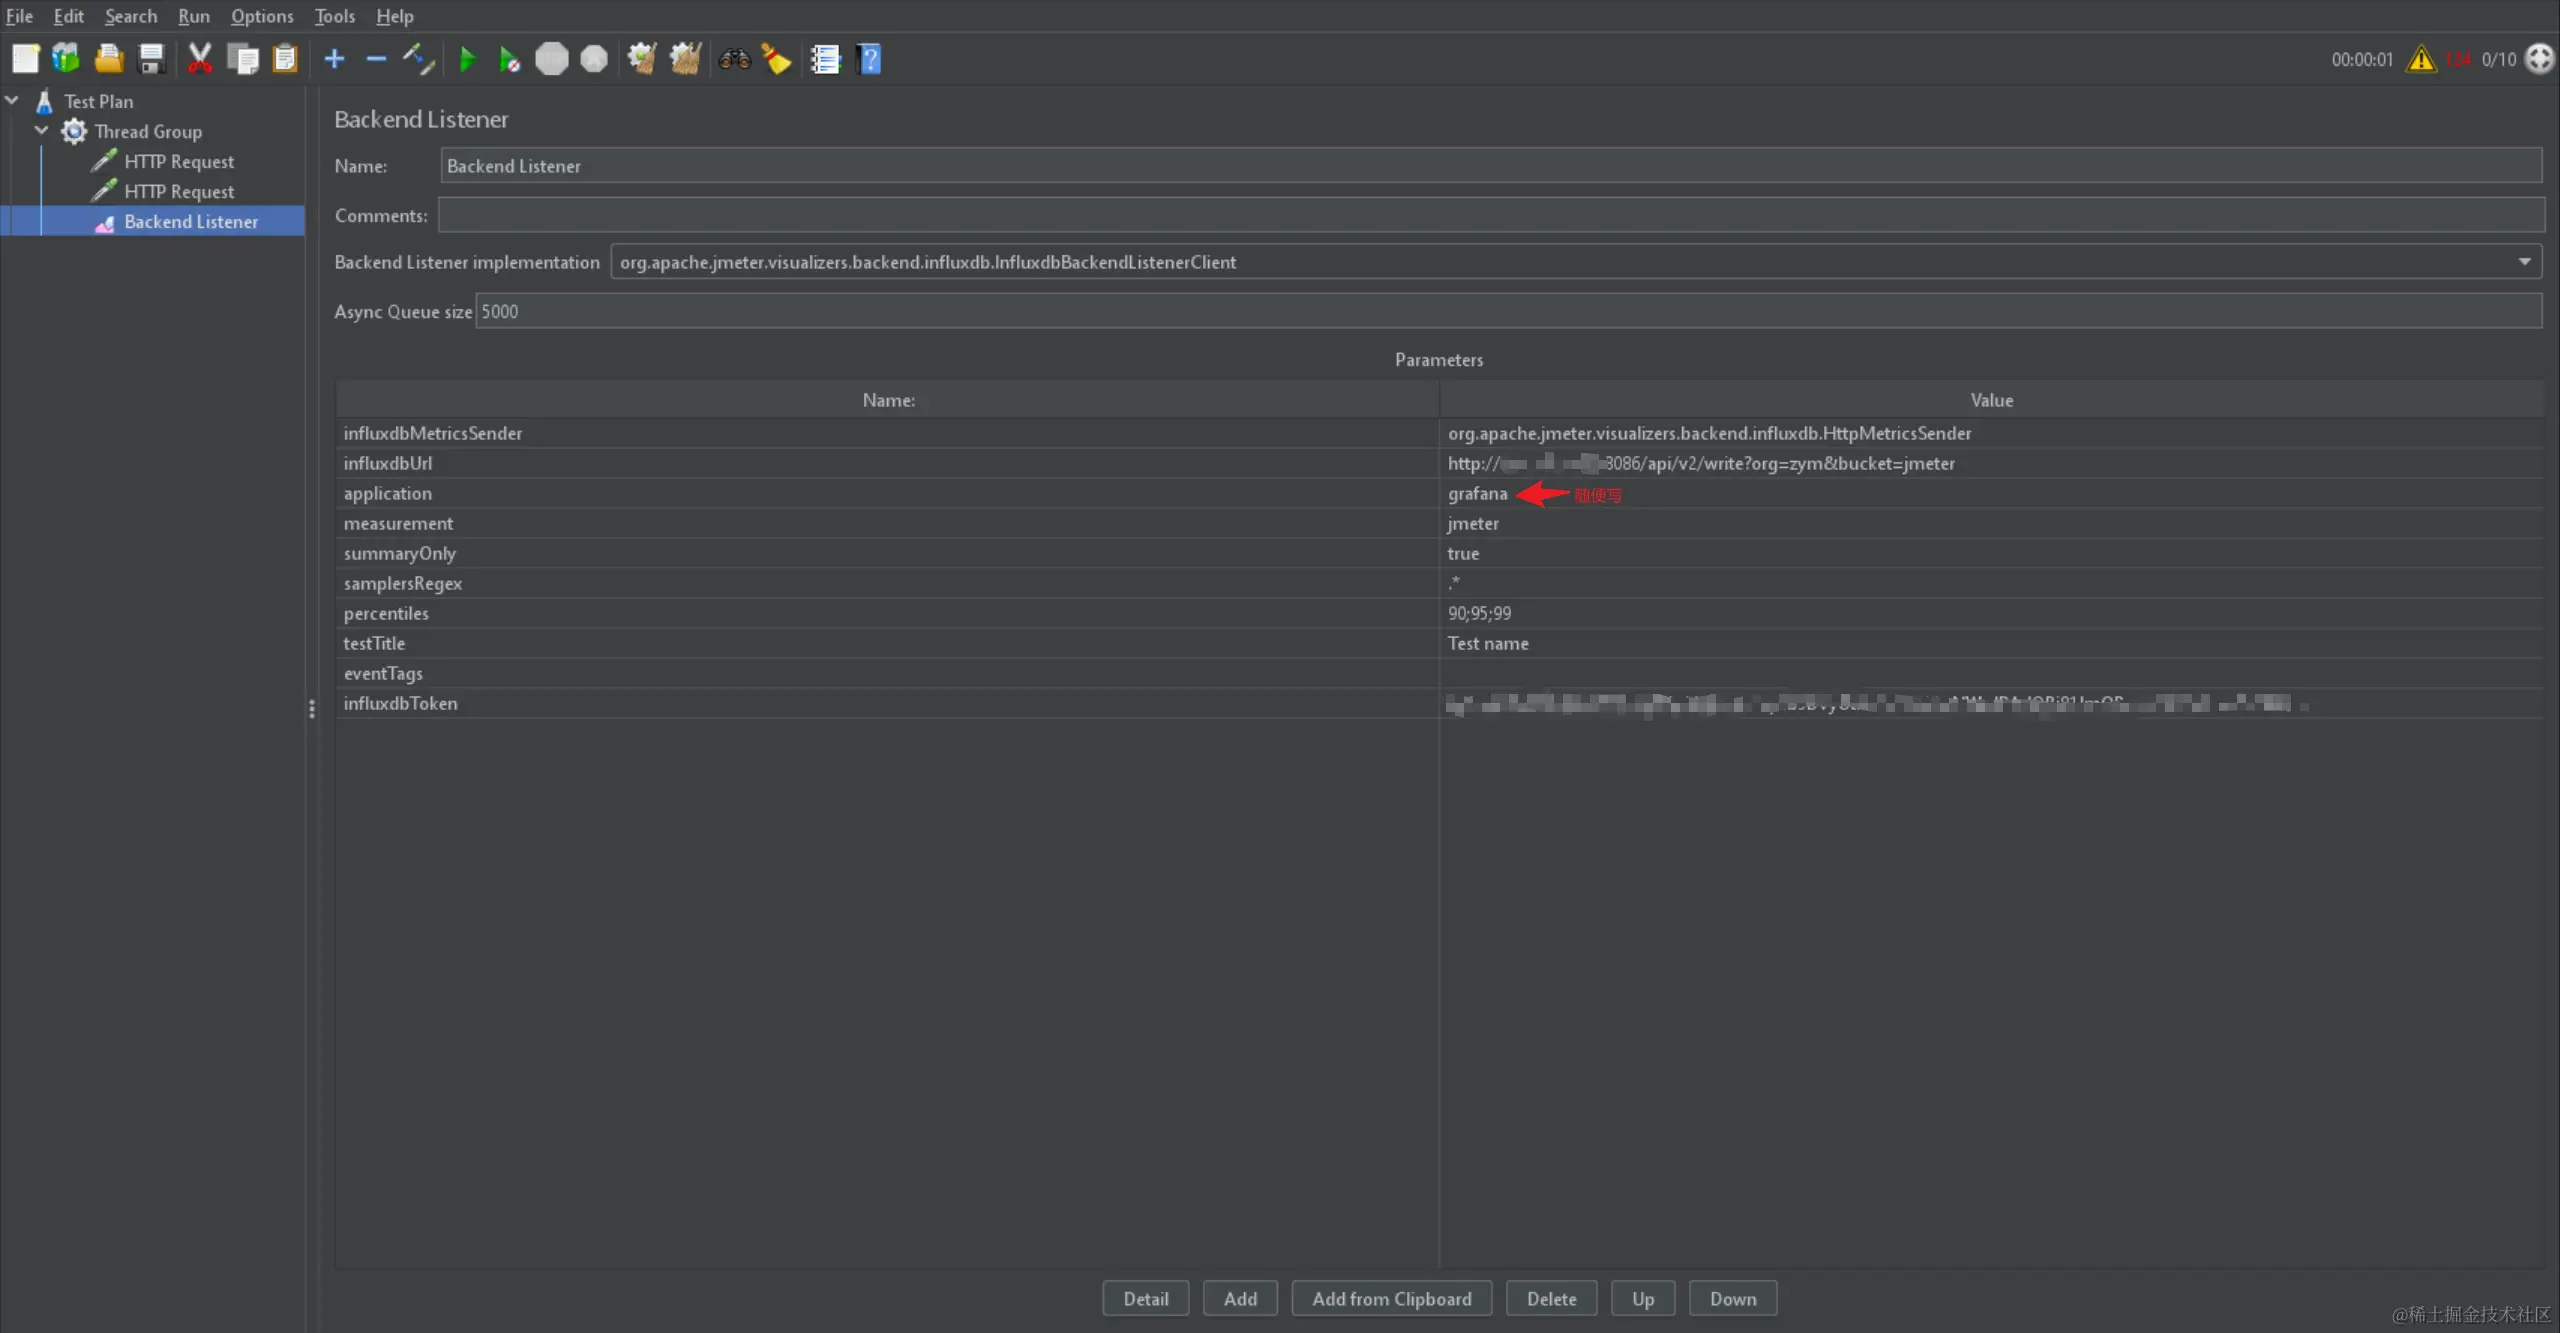The image size is (2560, 1333).
Task: Click the Toggle expand/collapse pencil icon
Action: (x=419, y=59)
